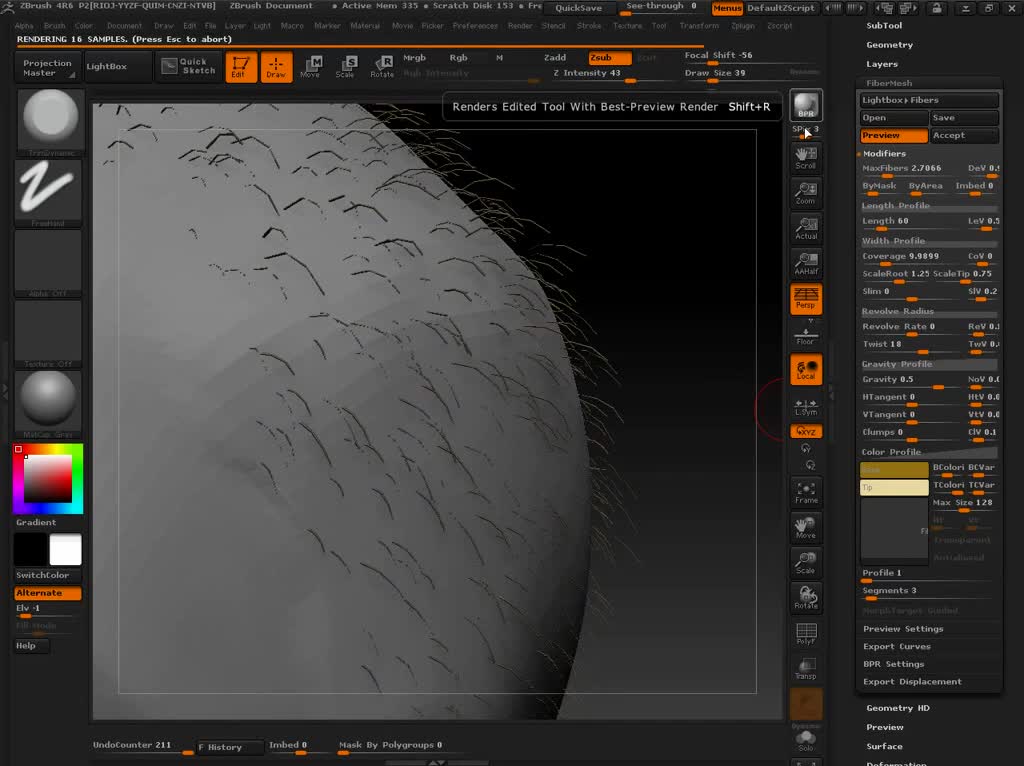Click the BPR render button

click(806, 105)
